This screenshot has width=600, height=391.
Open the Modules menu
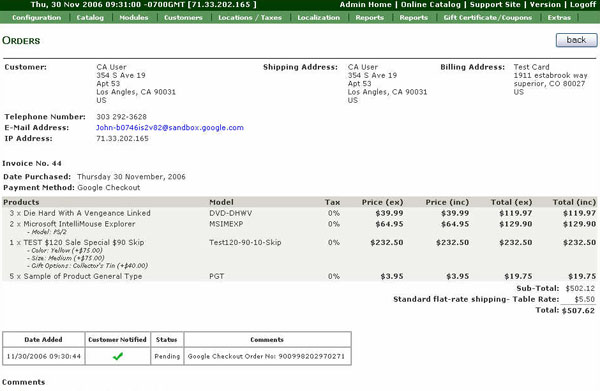pyautogui.click(x=134, y=18)
